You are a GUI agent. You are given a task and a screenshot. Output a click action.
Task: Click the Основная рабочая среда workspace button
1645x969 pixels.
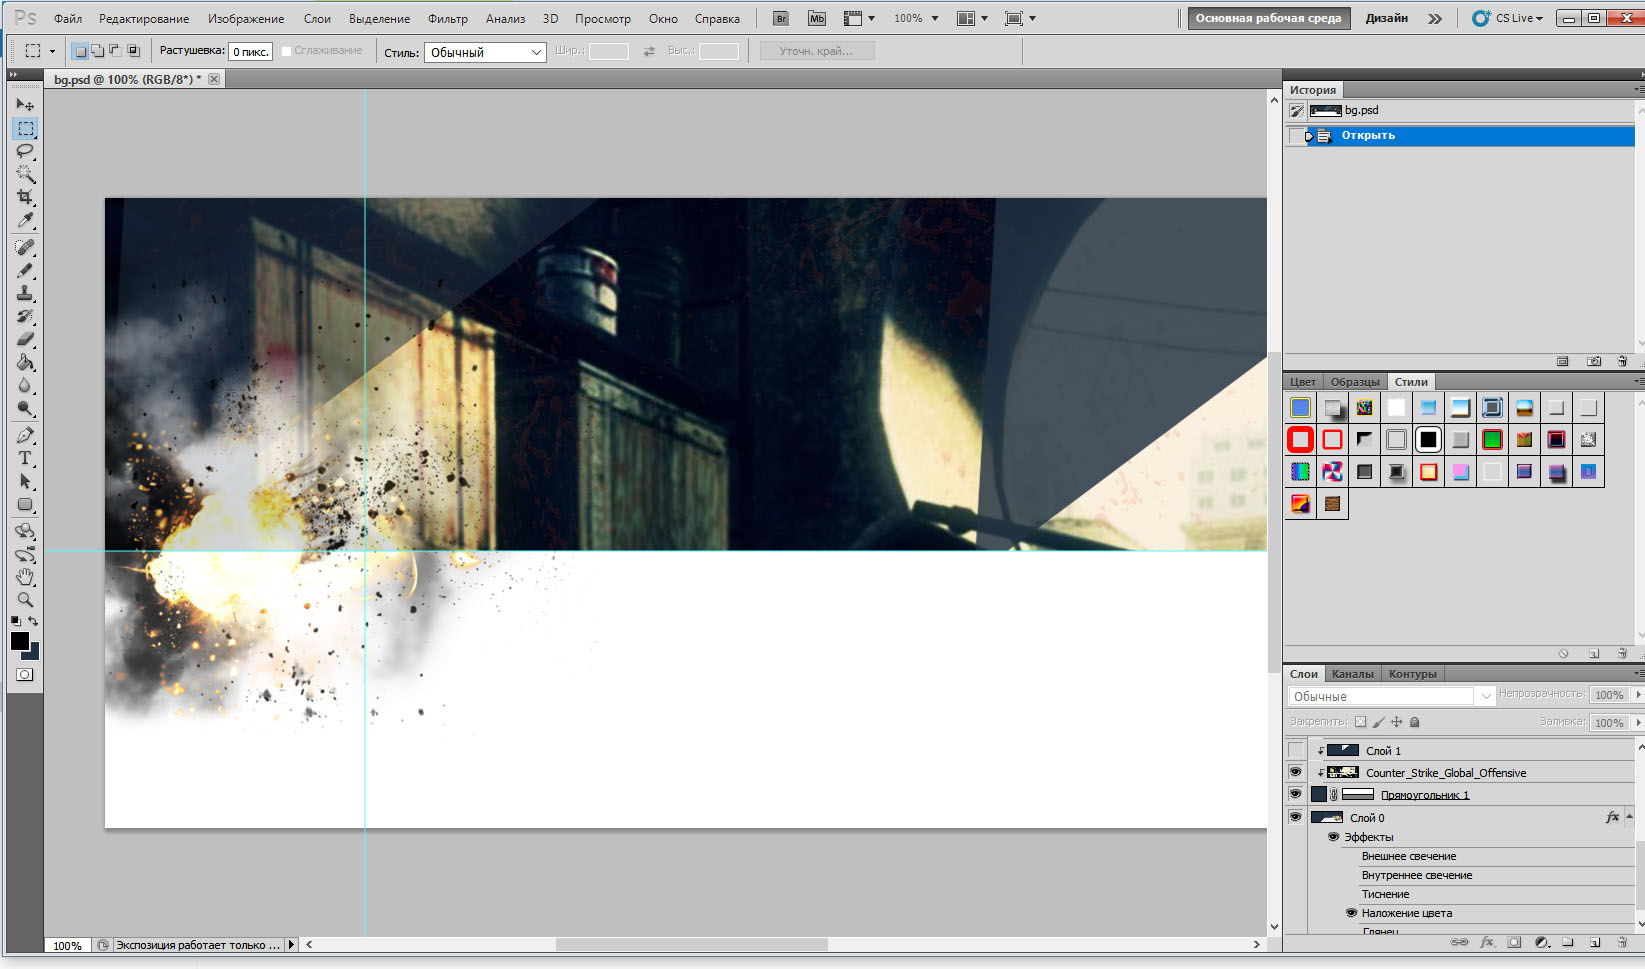1268,18
